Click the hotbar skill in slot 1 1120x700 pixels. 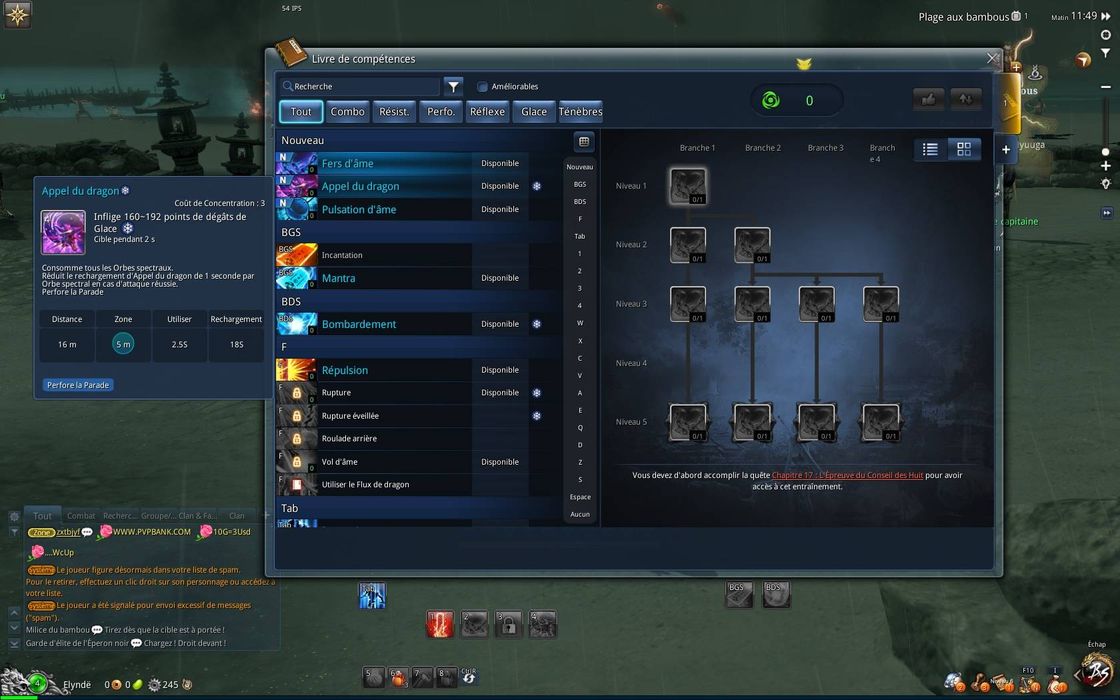[x=440, y=624]
